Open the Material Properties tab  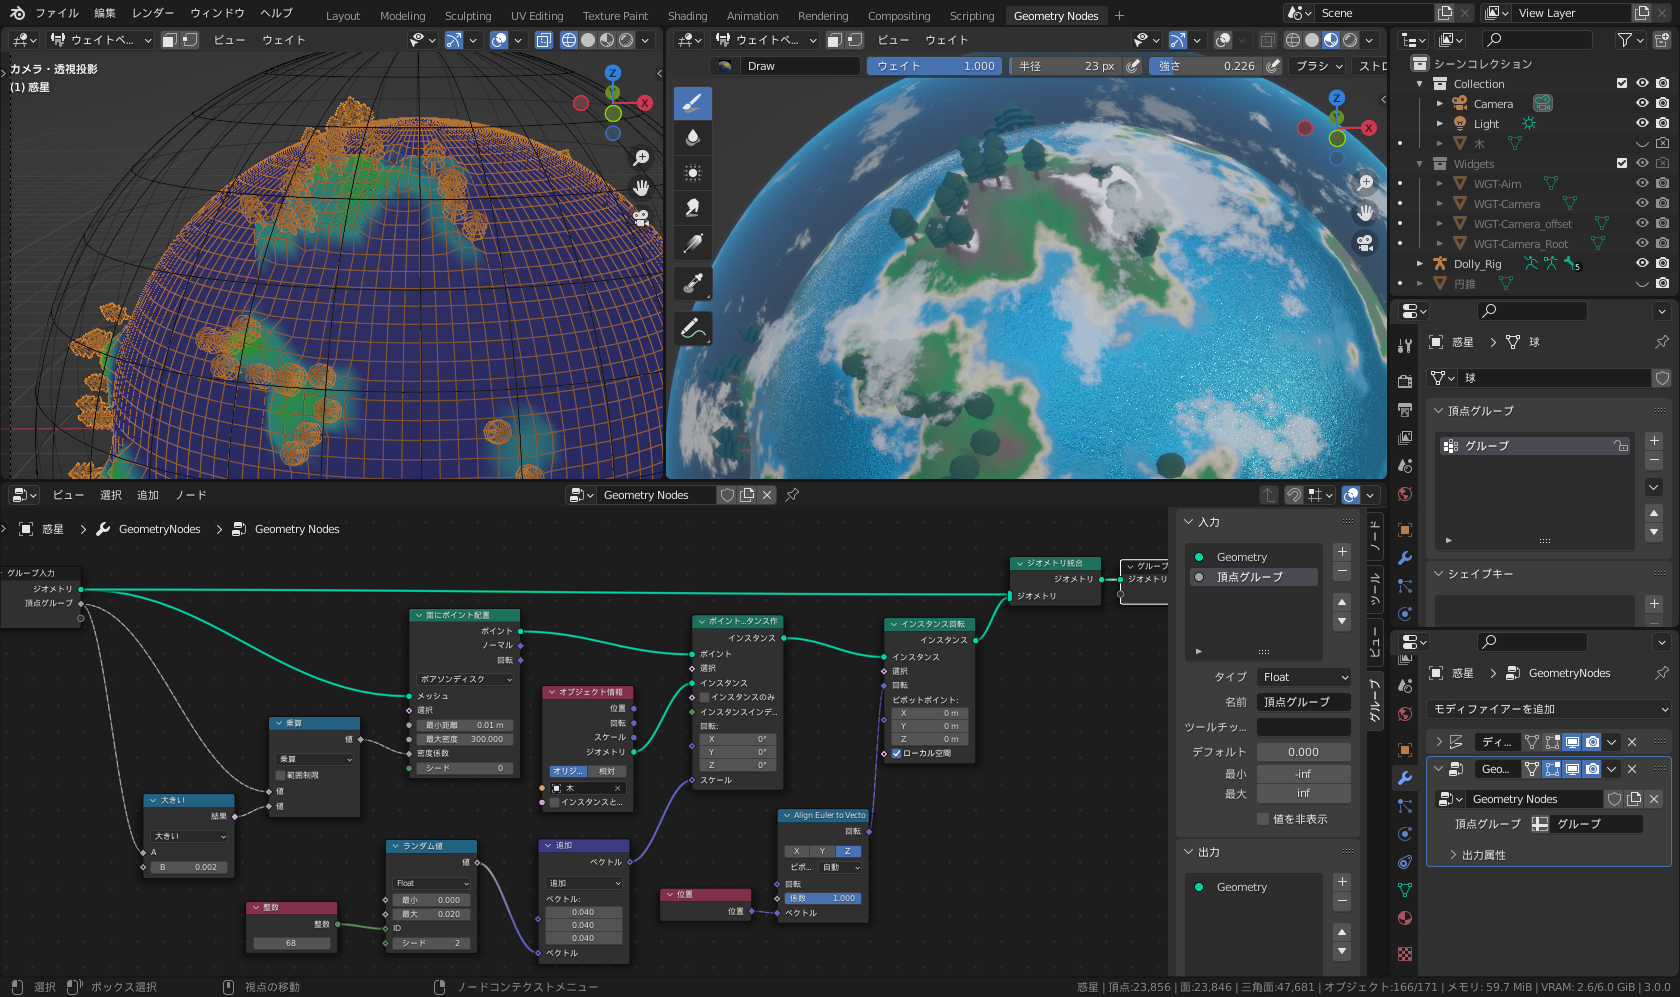click(x=1405, y=917)
